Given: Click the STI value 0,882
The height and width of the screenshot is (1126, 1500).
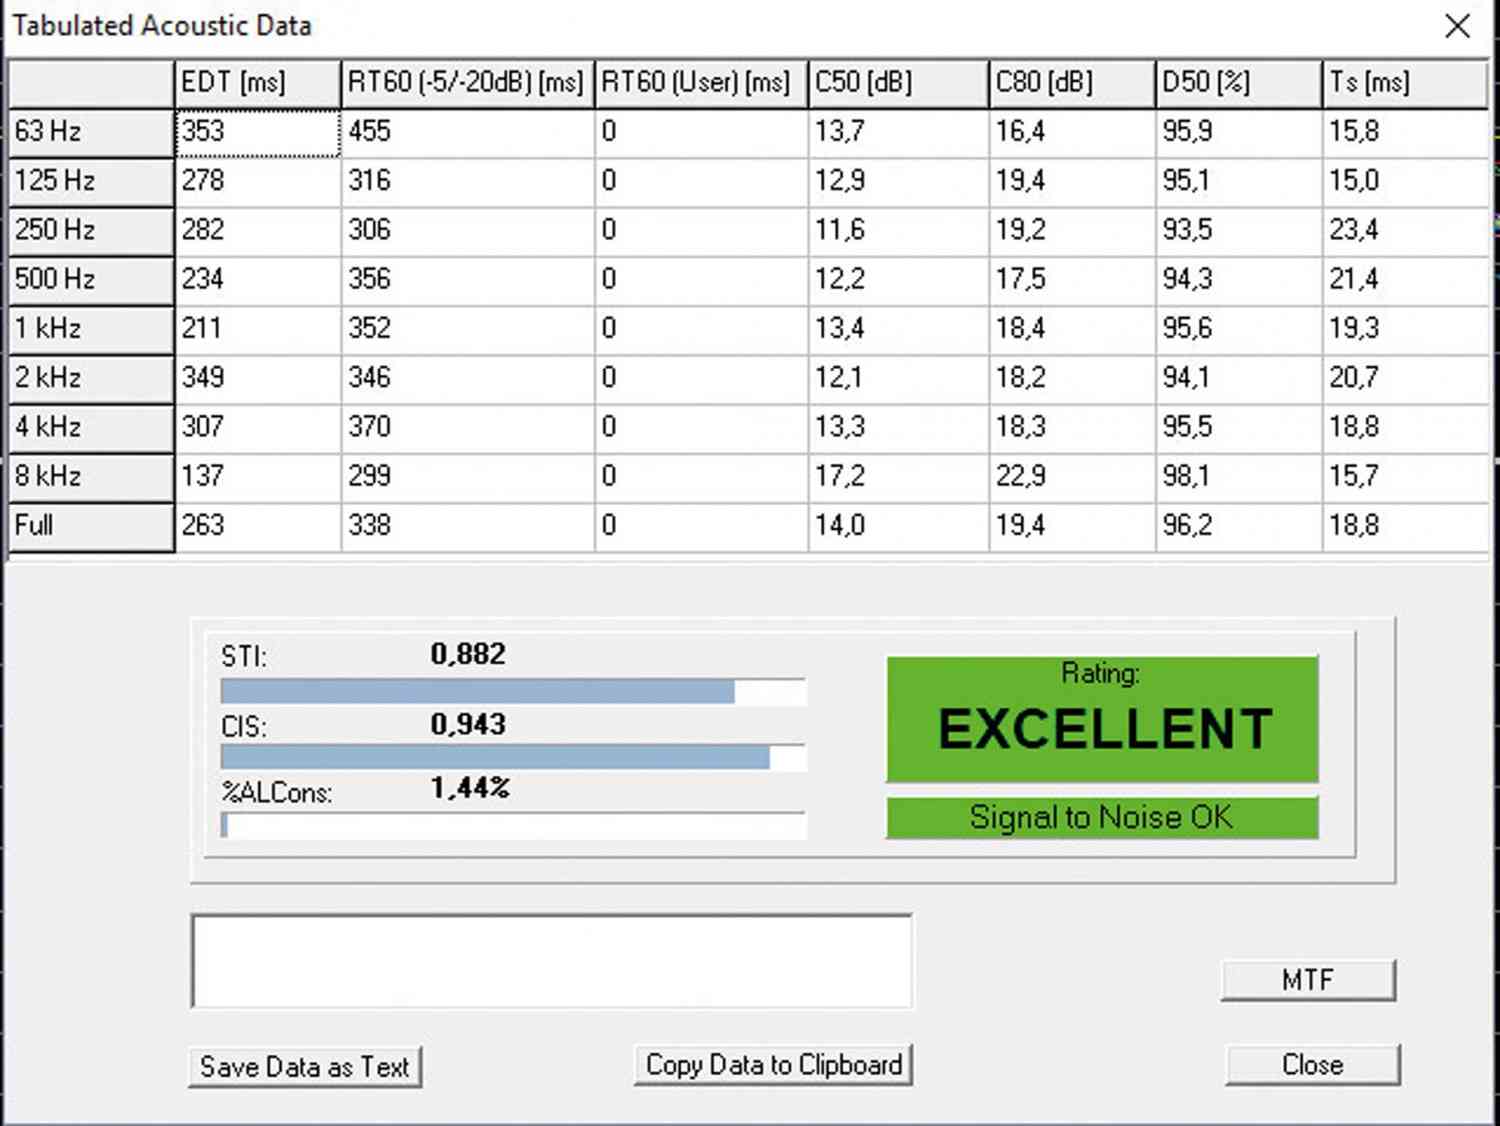Looking at the screenshot, I should point(468,654).
